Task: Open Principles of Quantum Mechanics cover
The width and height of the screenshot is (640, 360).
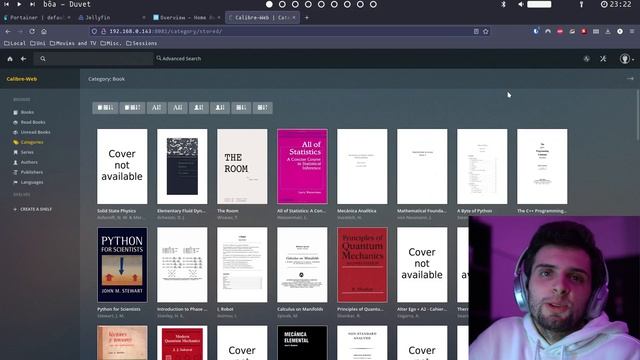Action: point(362,265)
